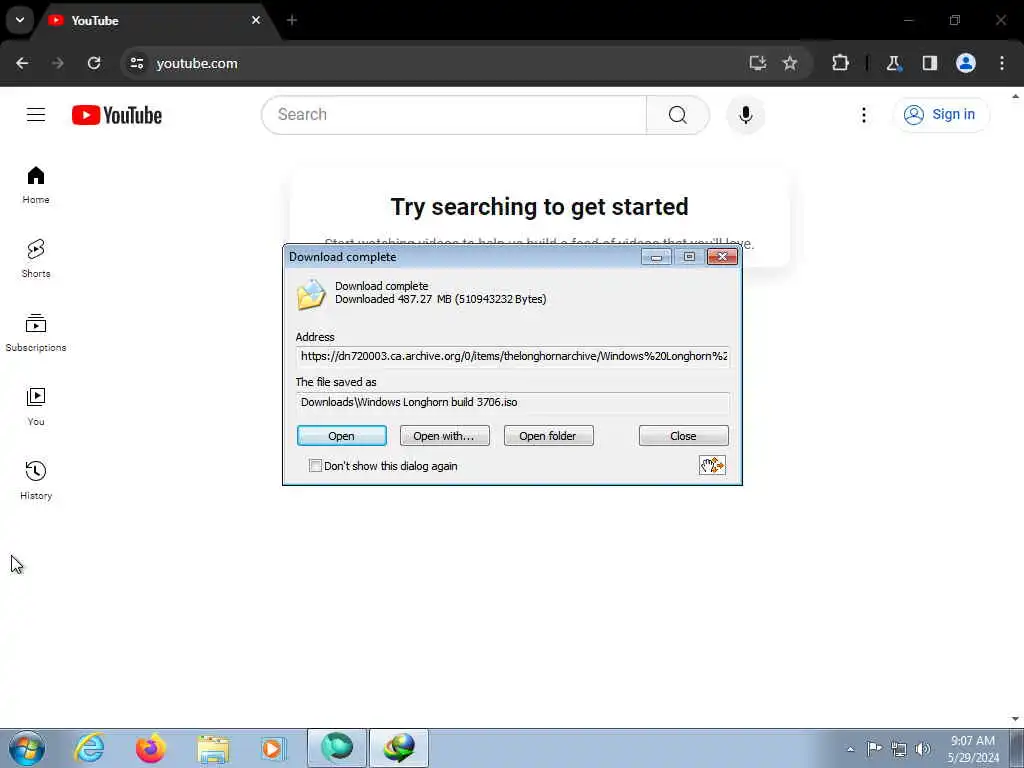
Task: Click the download Address URL field
Action: click(x=513, y=357)
